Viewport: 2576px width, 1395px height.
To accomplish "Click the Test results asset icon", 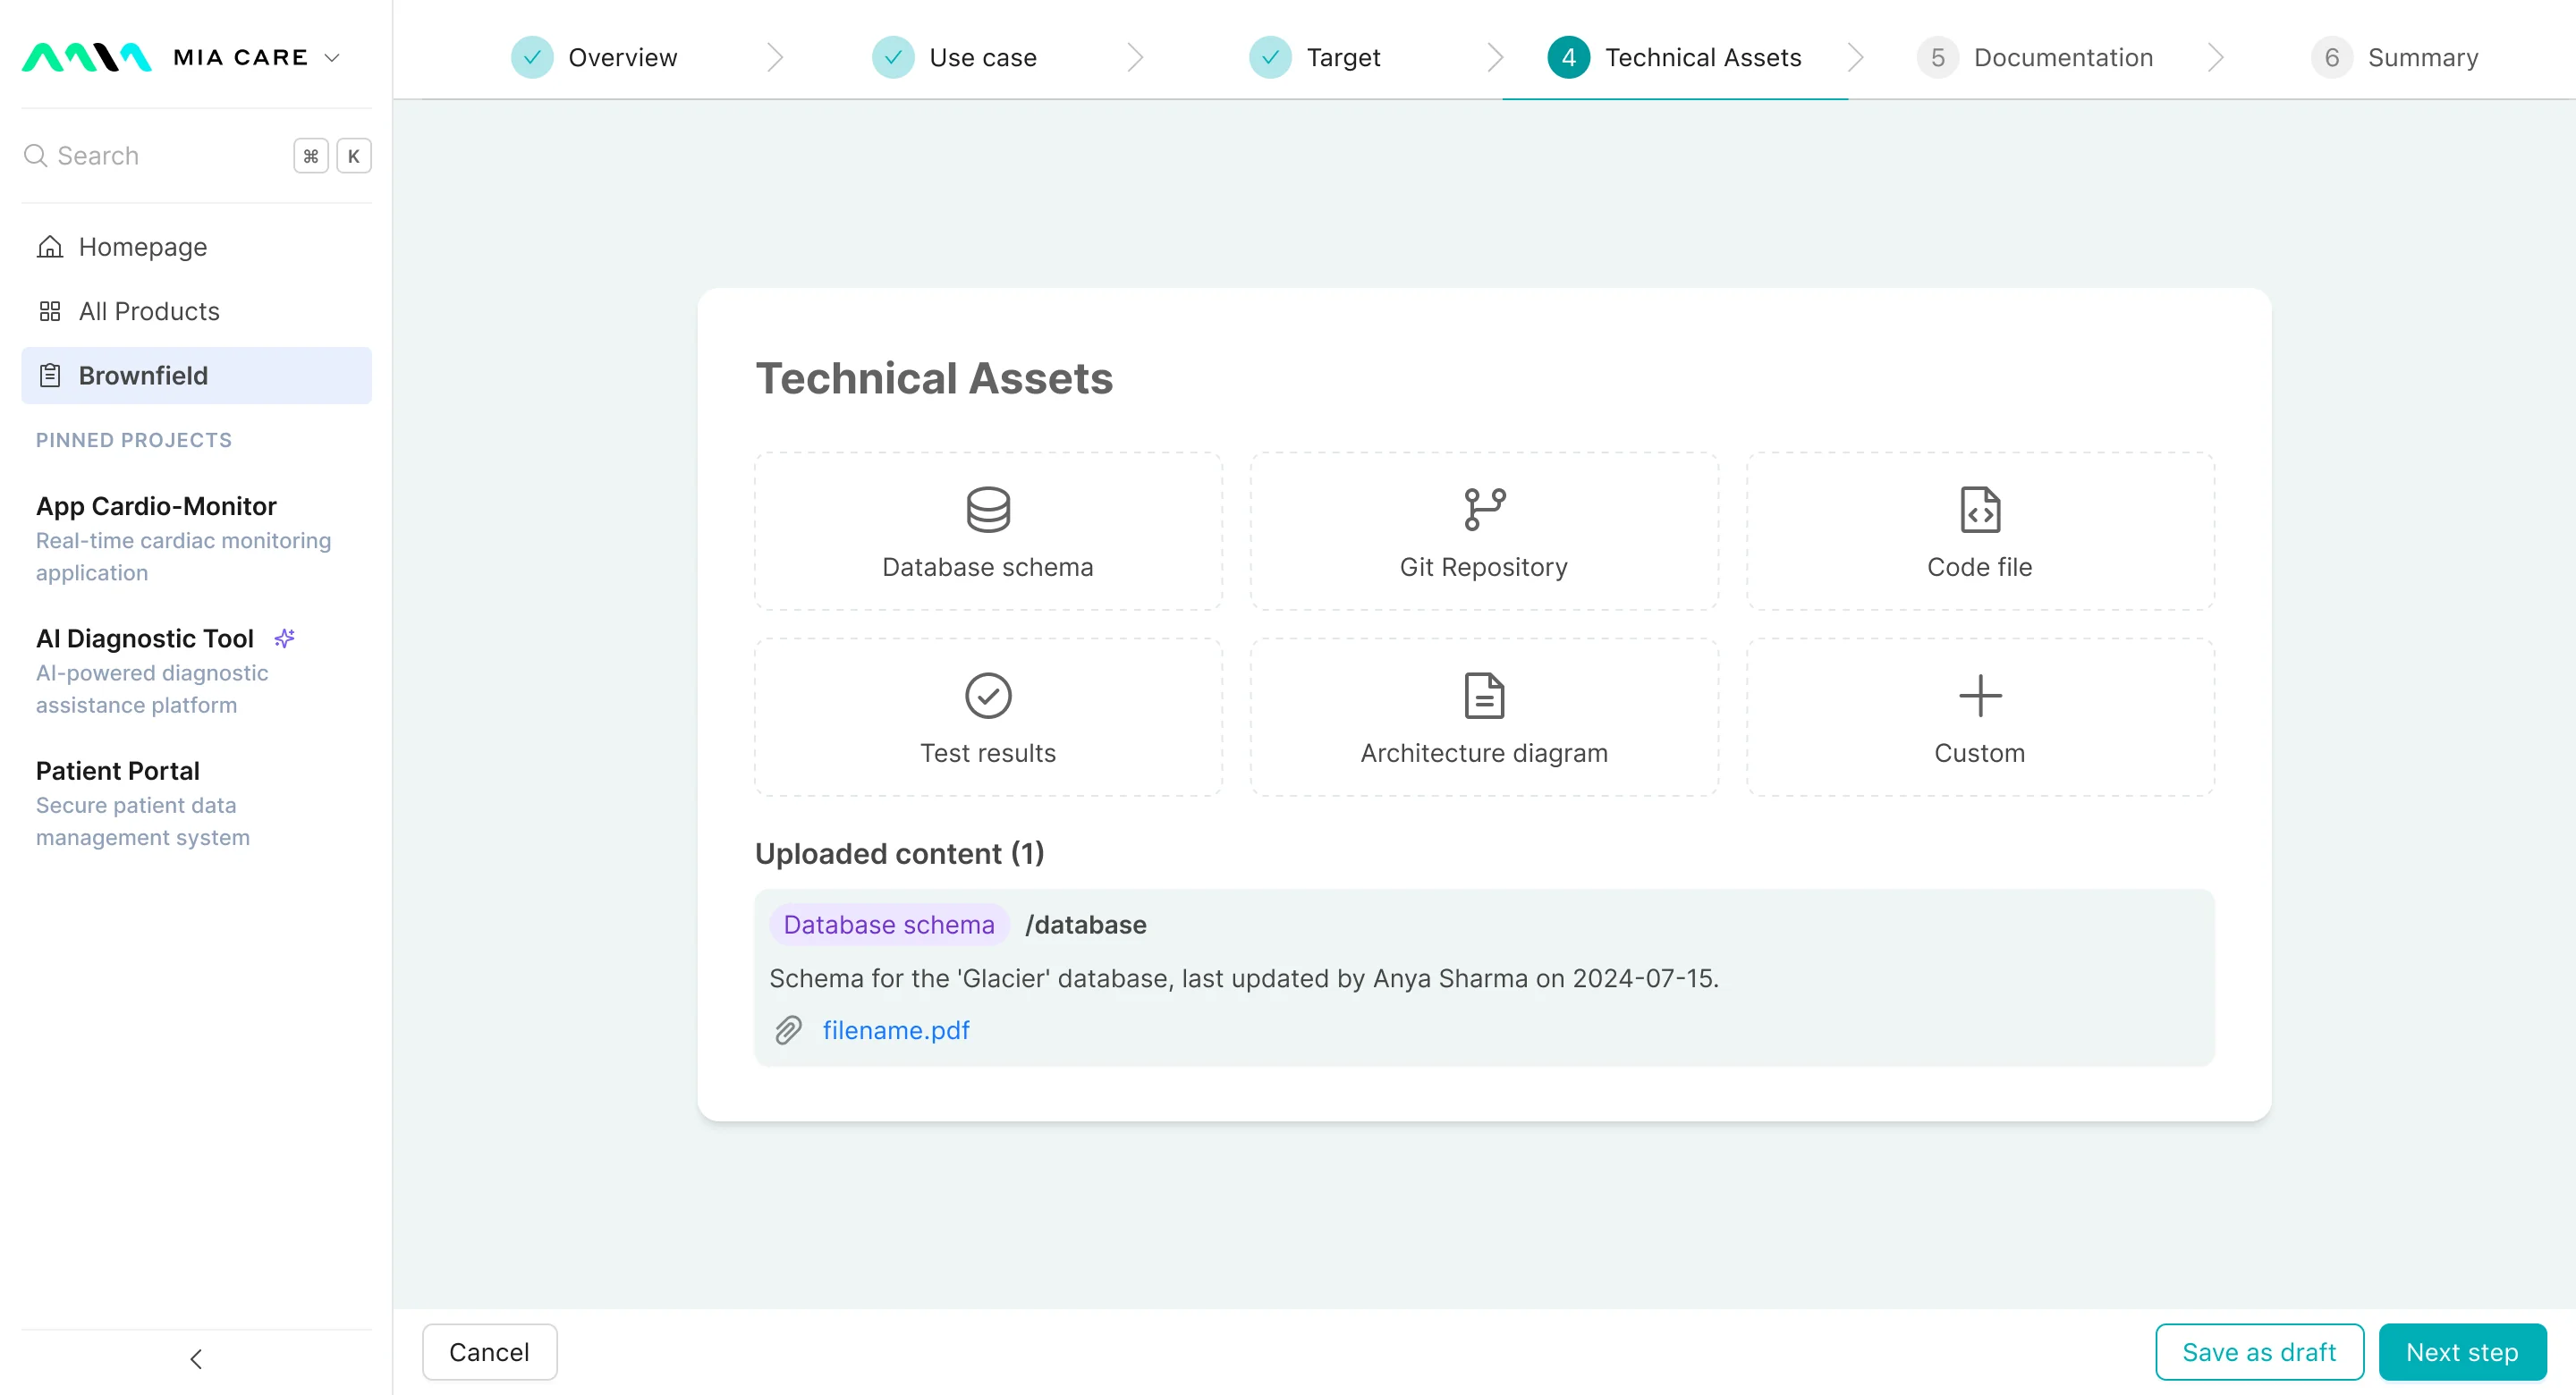I will pos(988,695).
